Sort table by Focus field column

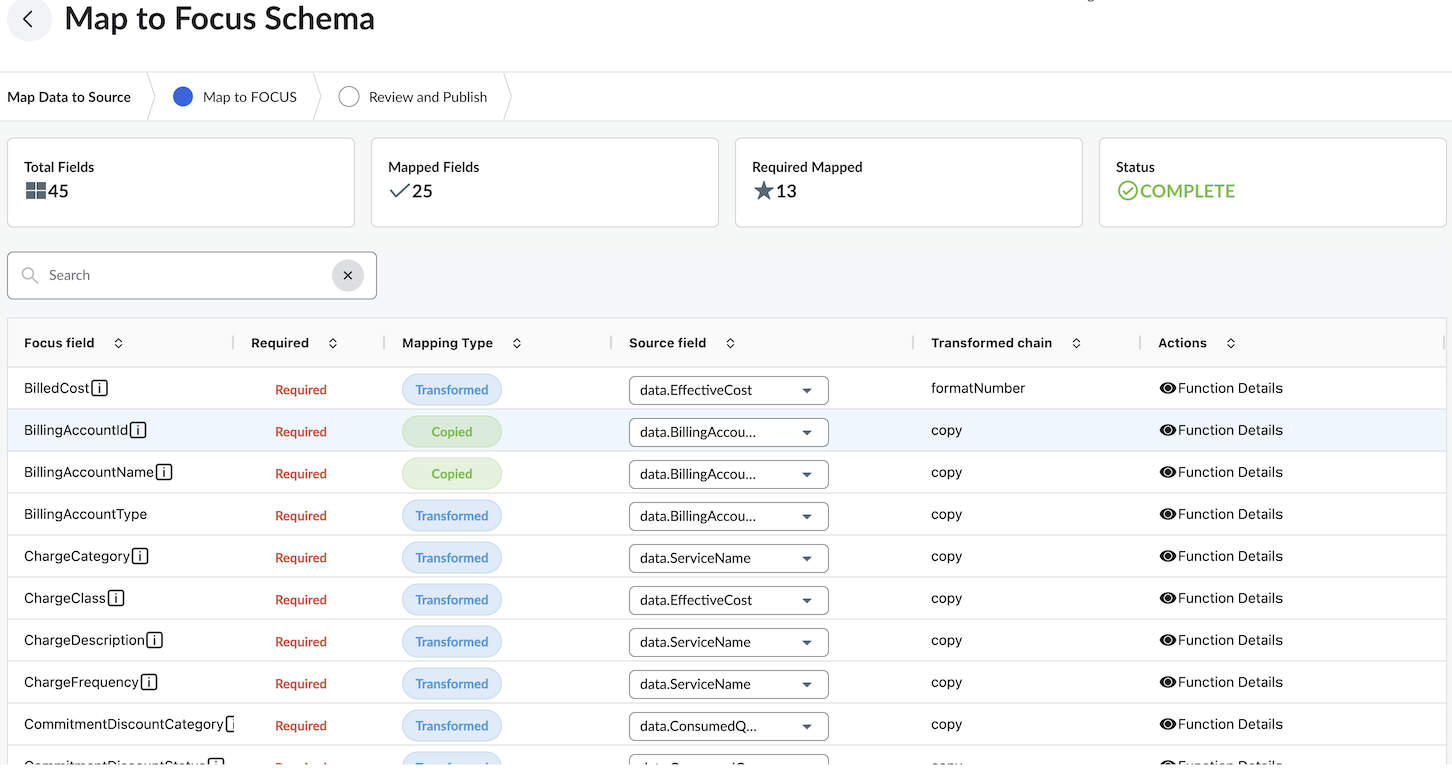(118, 343)
